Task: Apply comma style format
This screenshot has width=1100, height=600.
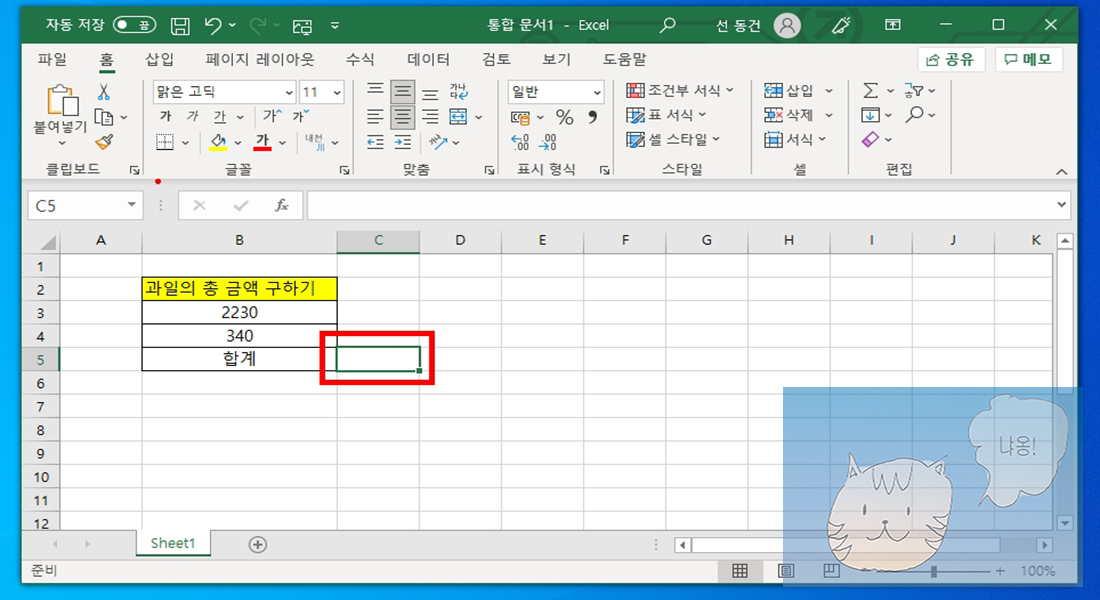Action: (x=593, y=116)
